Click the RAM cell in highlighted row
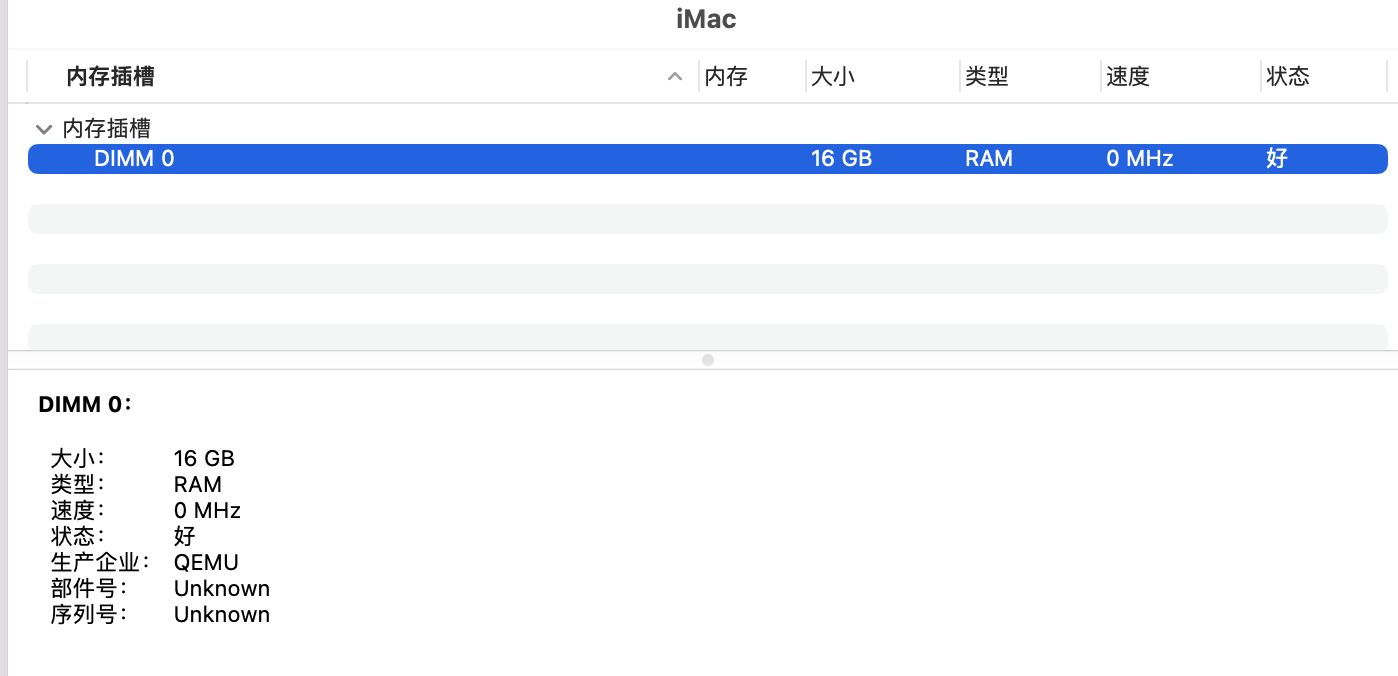The height and width of the screenshot is (676, 1398). click(989, 158)
